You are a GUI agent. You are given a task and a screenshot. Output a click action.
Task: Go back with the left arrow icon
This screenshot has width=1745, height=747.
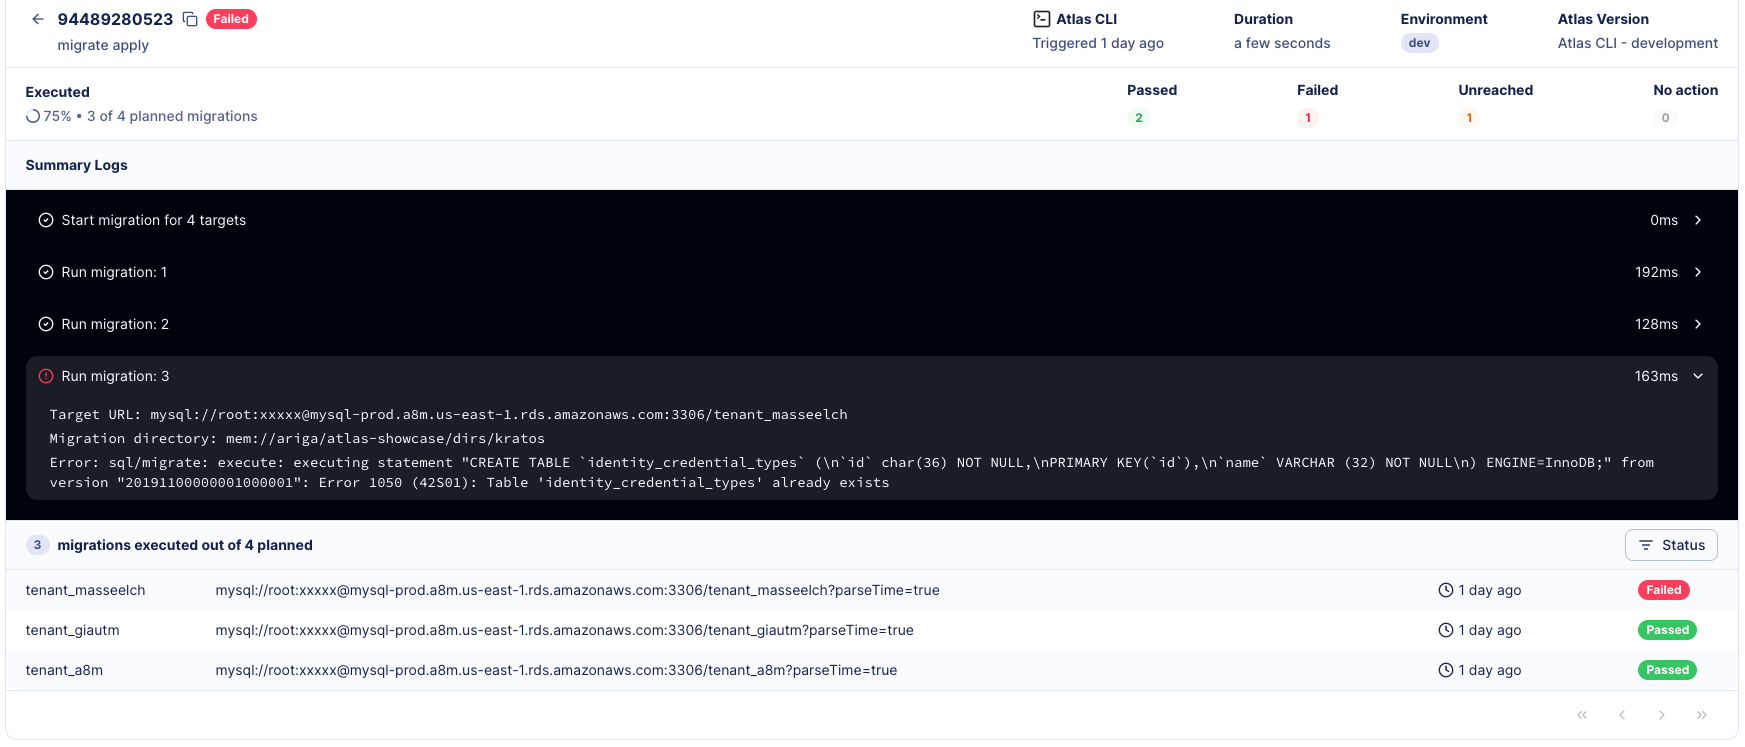pos(38,19)
